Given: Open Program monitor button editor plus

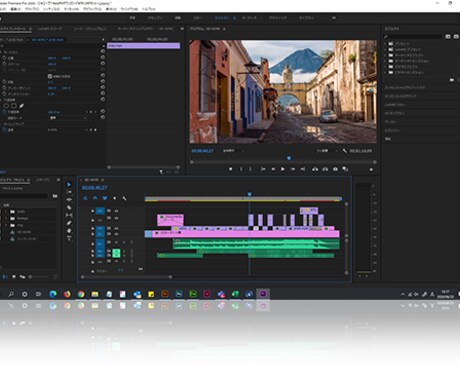Looking at the screenshot, I should (x=371, y=169).
